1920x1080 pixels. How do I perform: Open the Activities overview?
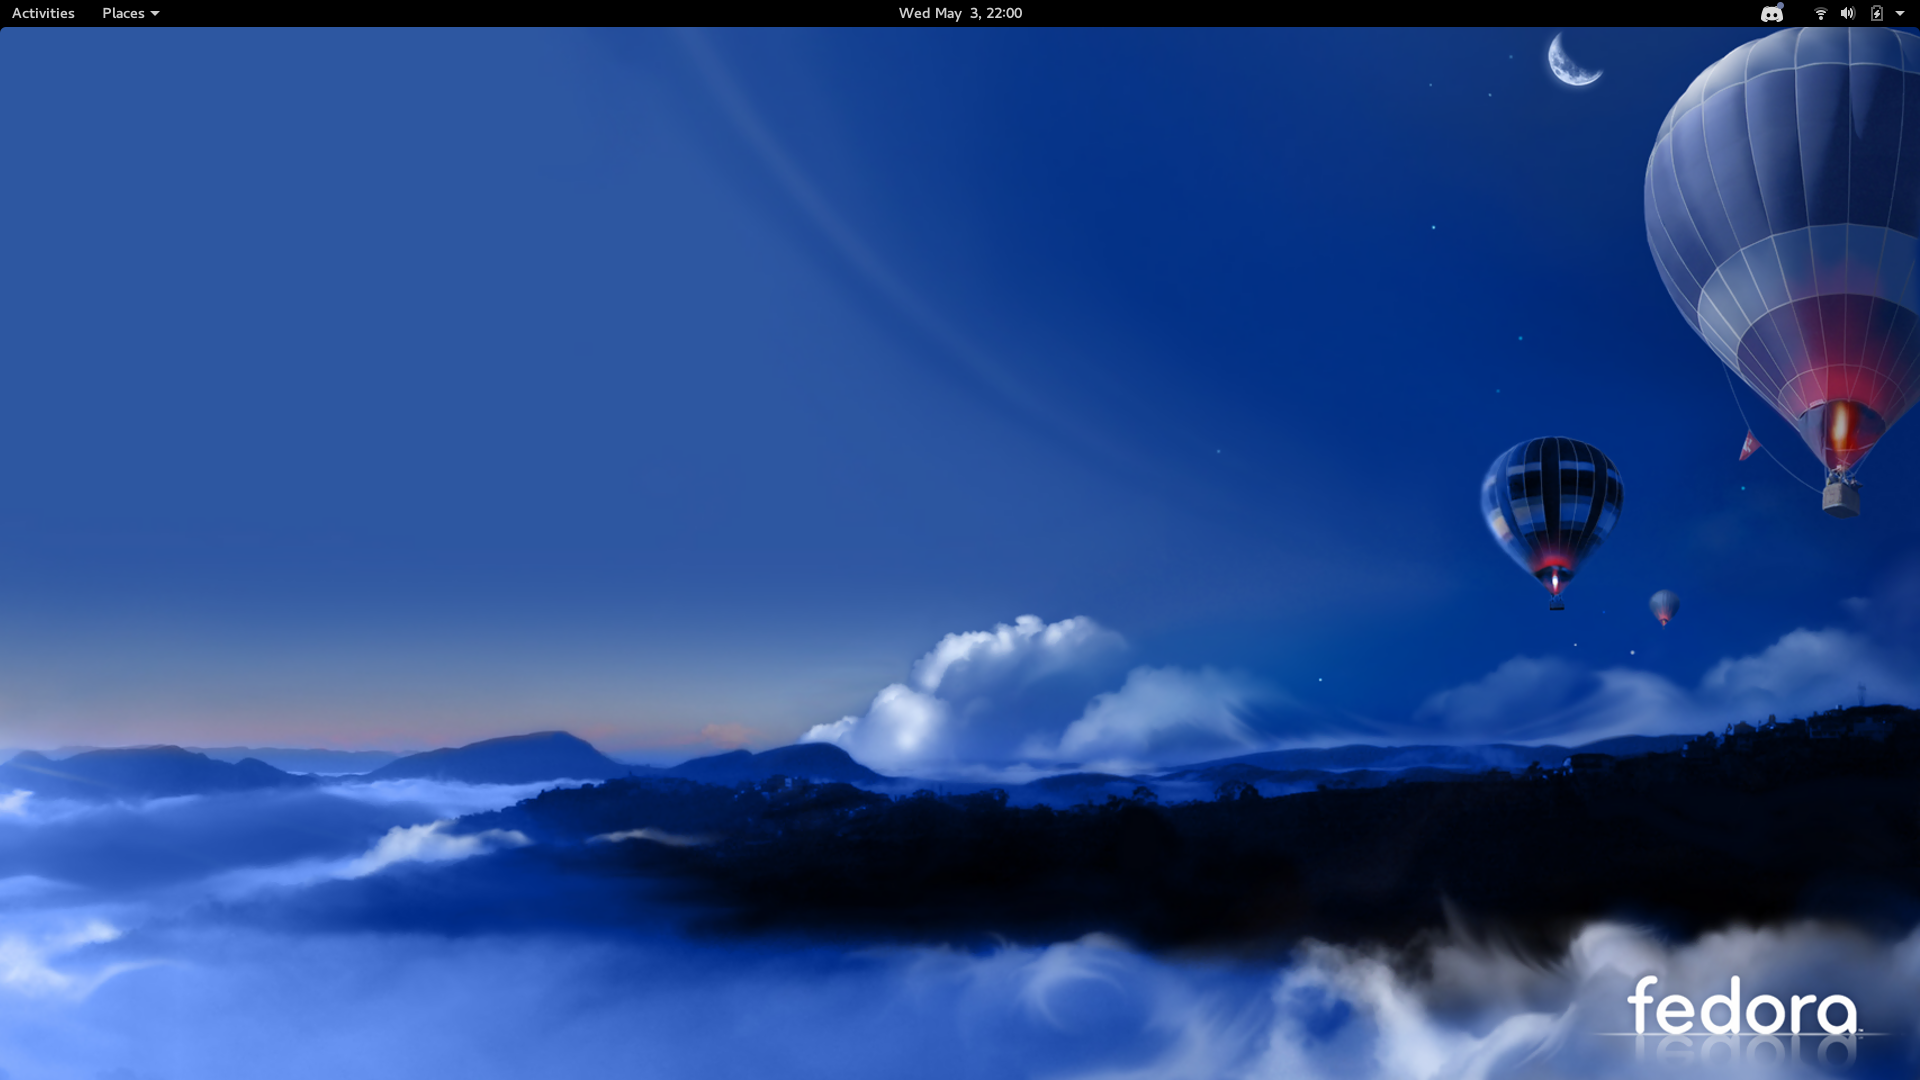pyautogui.click(x=43, y=13)
